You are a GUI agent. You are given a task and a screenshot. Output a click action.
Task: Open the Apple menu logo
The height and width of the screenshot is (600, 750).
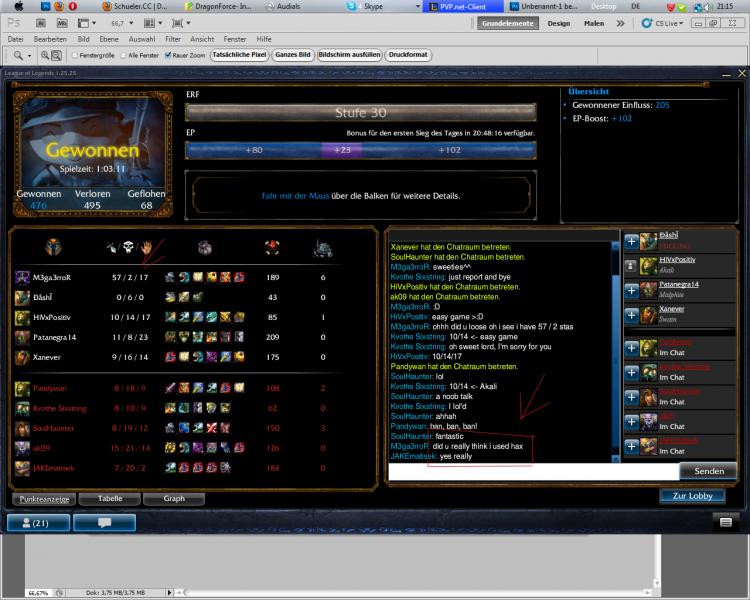[x=19, y=6]
